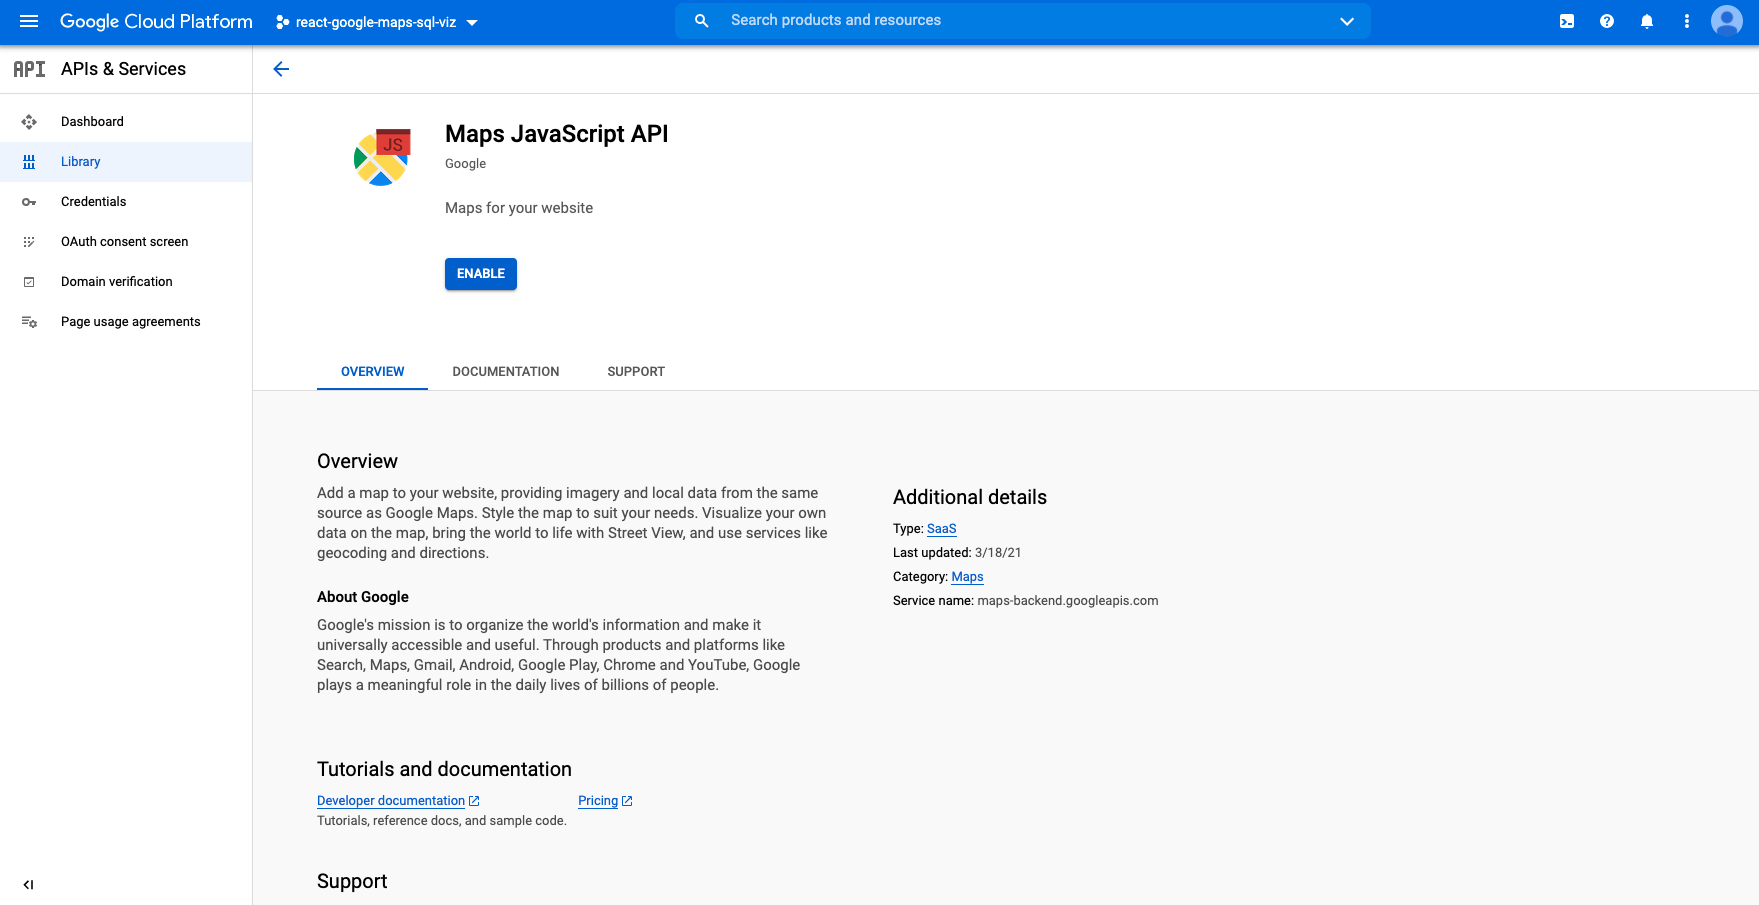Activate Cloud Shell icon
Viewport: 1759px width, 905px height.
(1567, 21)
